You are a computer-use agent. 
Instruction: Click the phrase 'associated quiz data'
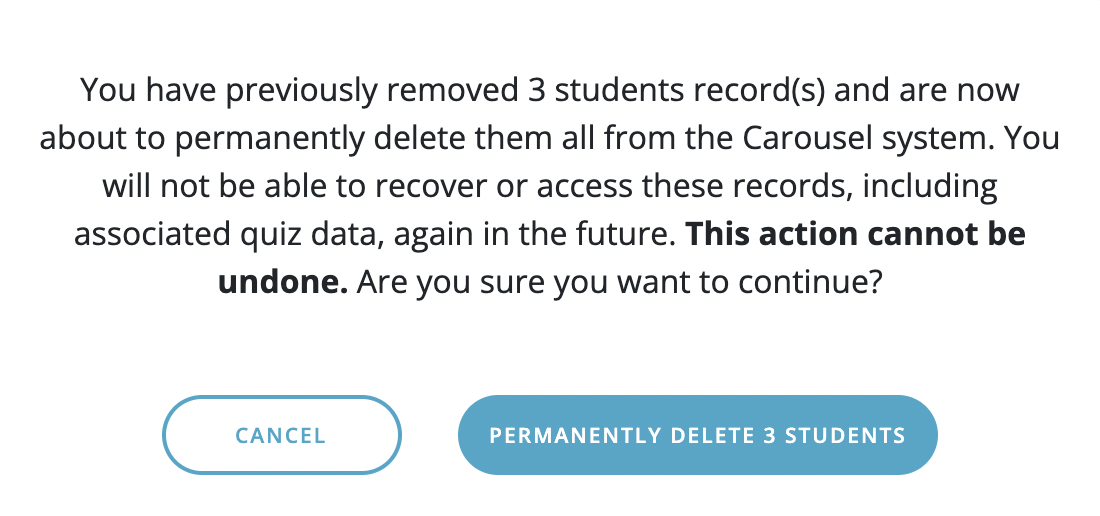pos(227,234)
